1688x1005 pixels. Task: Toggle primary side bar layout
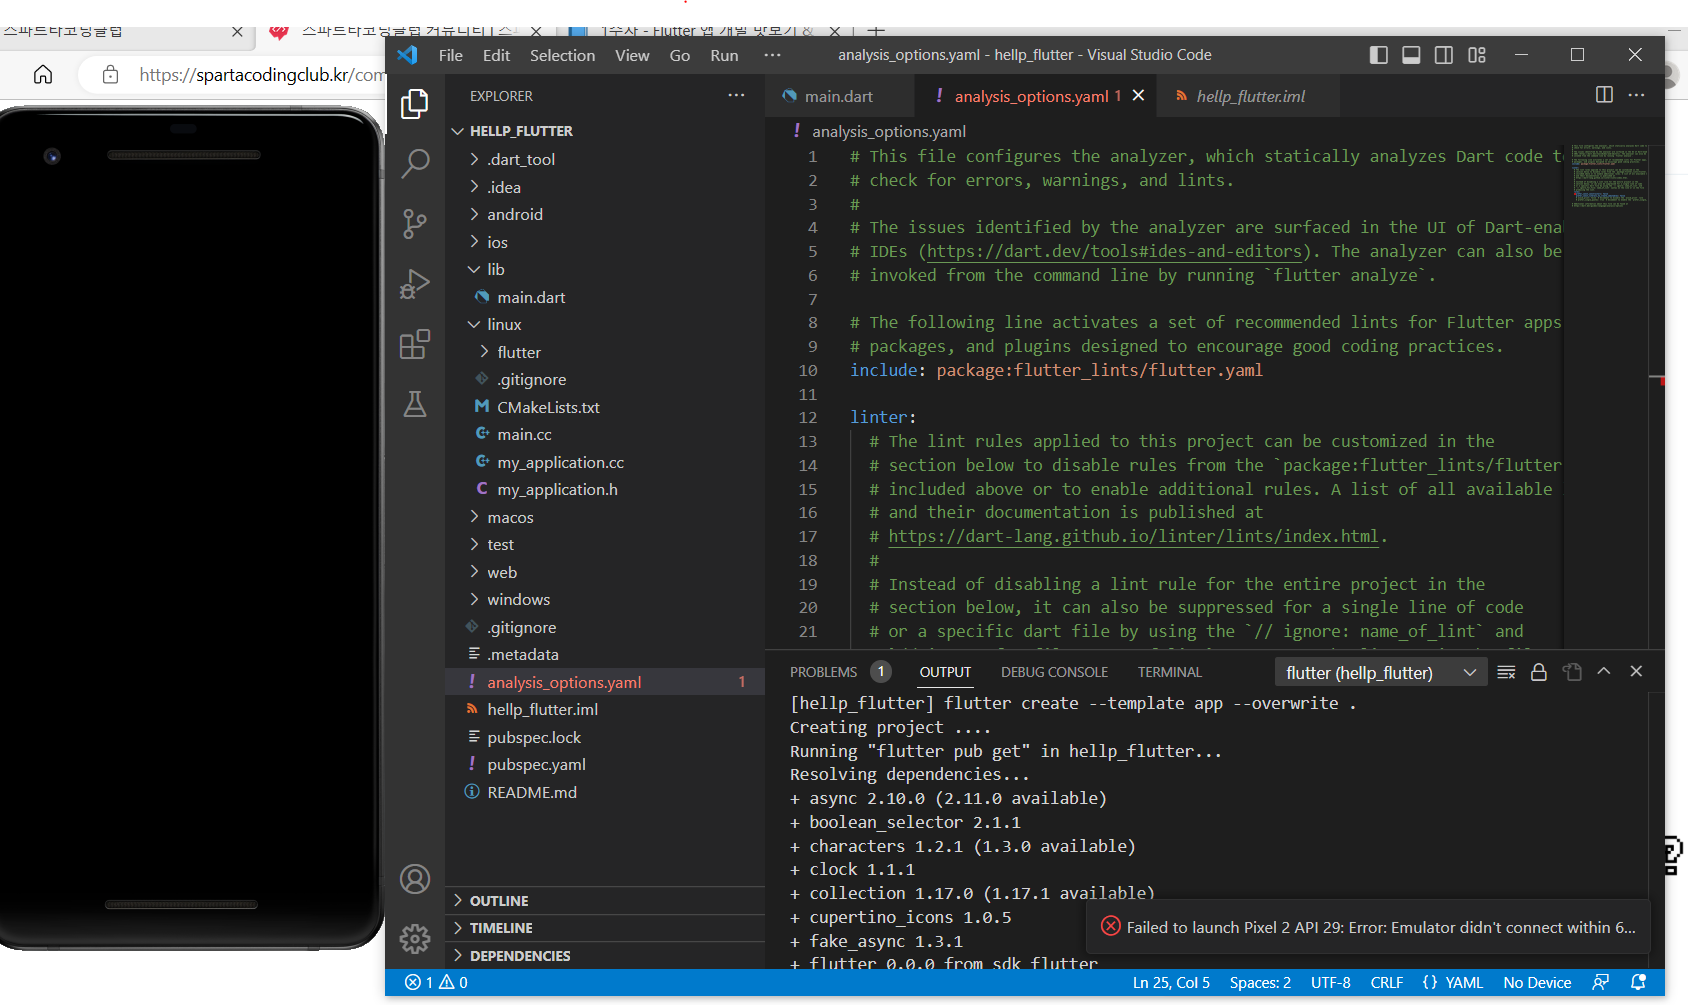1379,55
